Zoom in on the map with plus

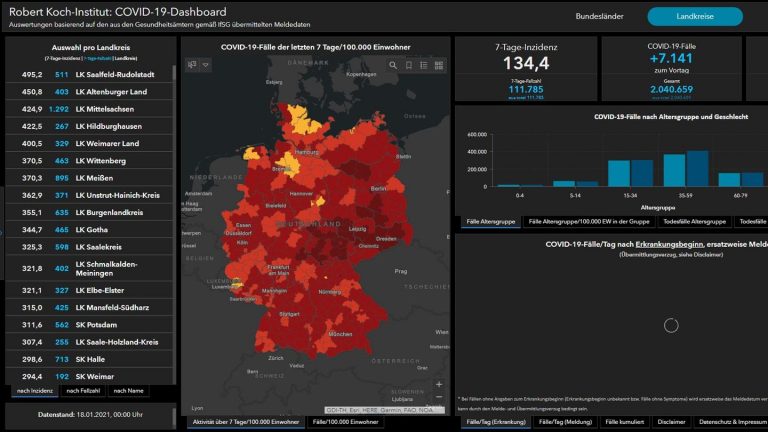439,384
